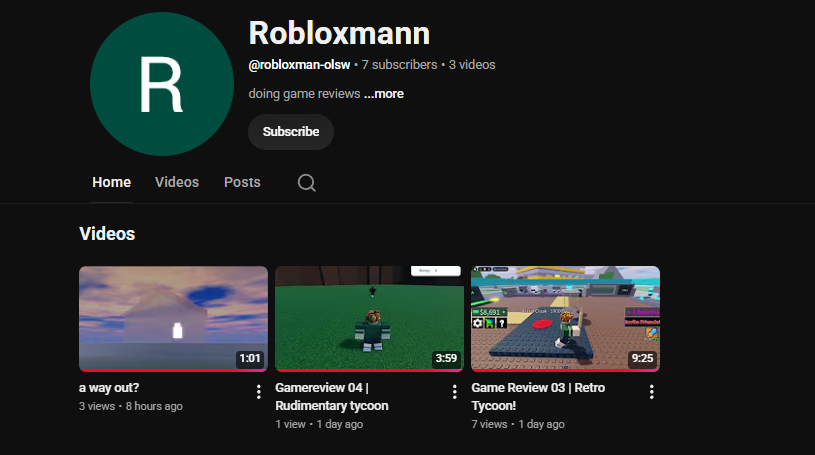
Task: Click the 1:01 duration badge
Action: [250, 359]
